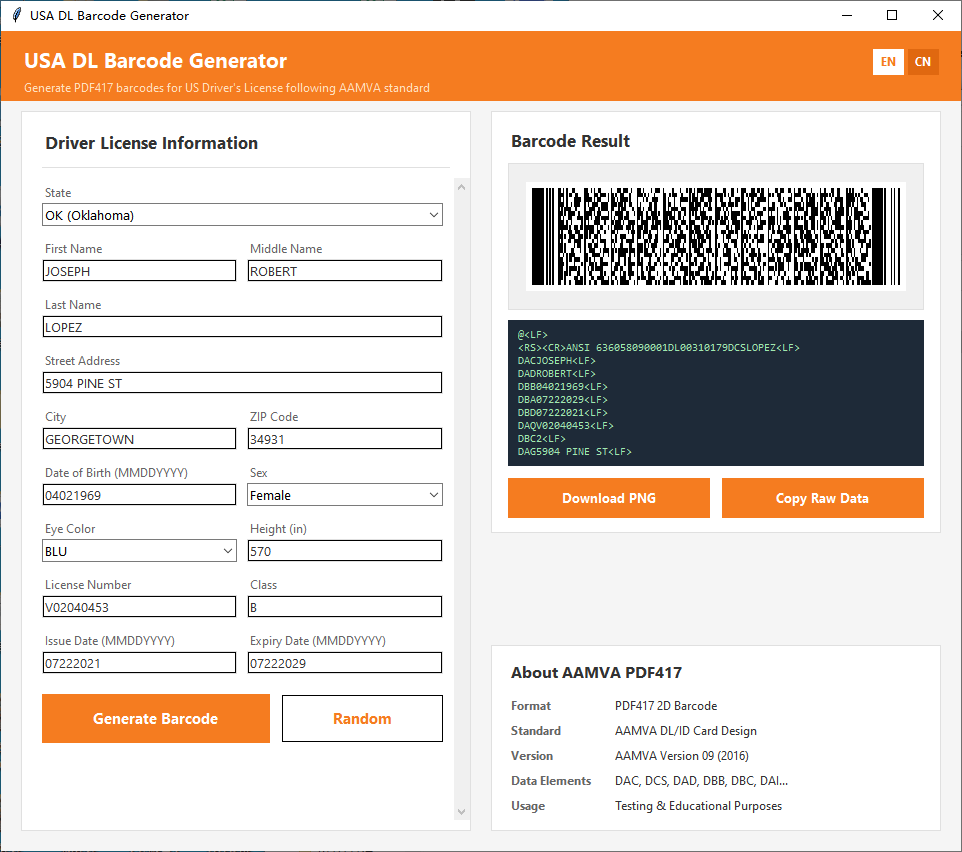962x852 pixels.
Task: Click the Height field showing 570
Action: 345,551
